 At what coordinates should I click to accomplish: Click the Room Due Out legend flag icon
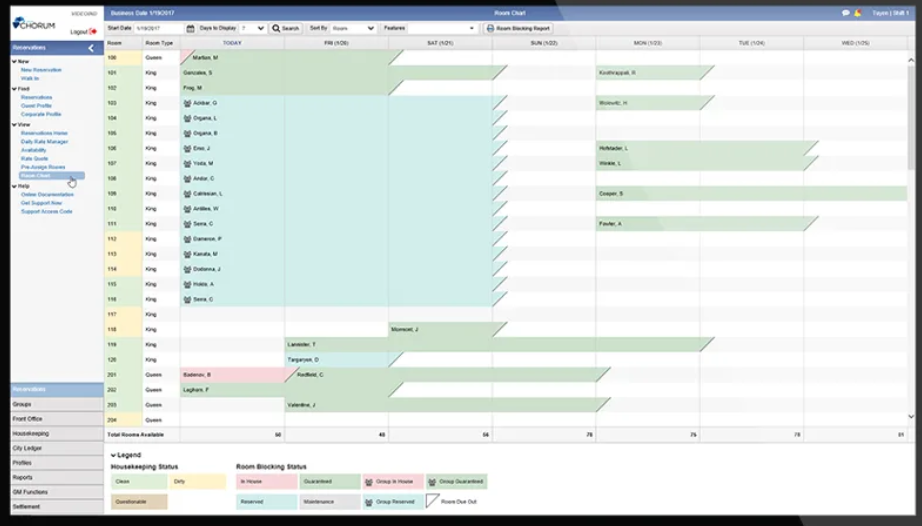click(x=432, y=501)
